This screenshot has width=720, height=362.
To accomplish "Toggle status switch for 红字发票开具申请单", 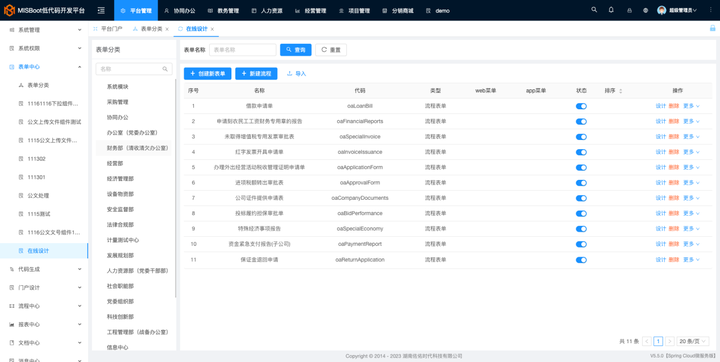I will coord(581,152).
